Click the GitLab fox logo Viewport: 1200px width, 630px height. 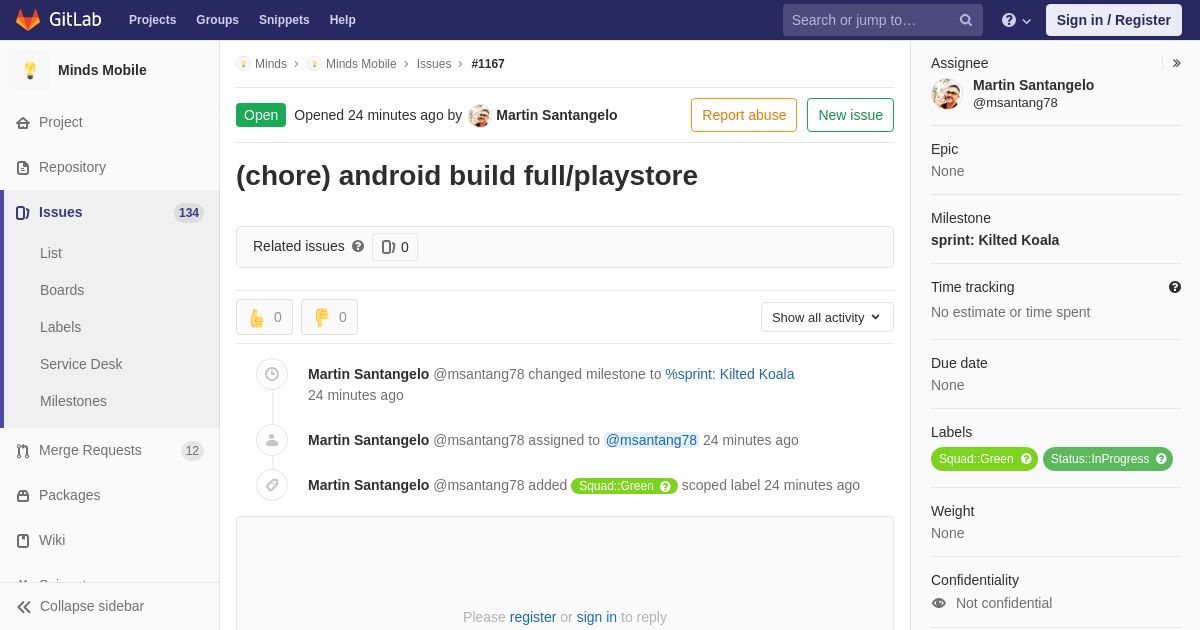click(x=28, y=20)
